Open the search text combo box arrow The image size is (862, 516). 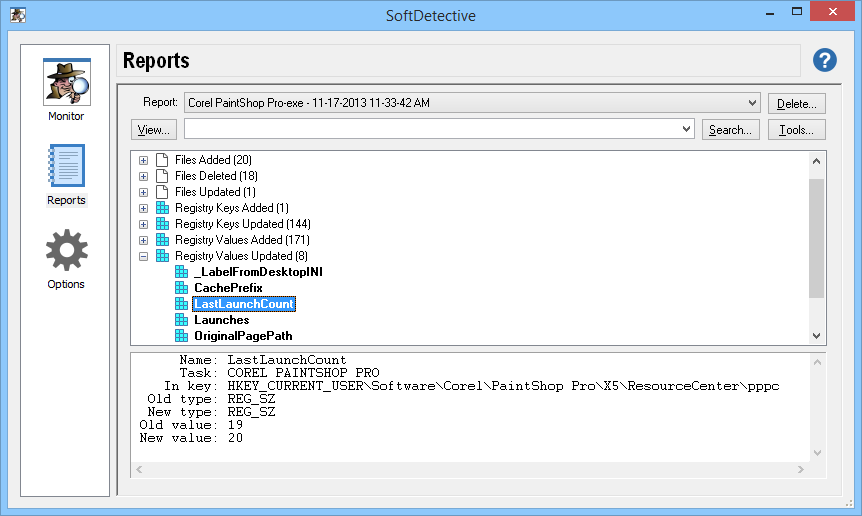[x=686, y=129]
